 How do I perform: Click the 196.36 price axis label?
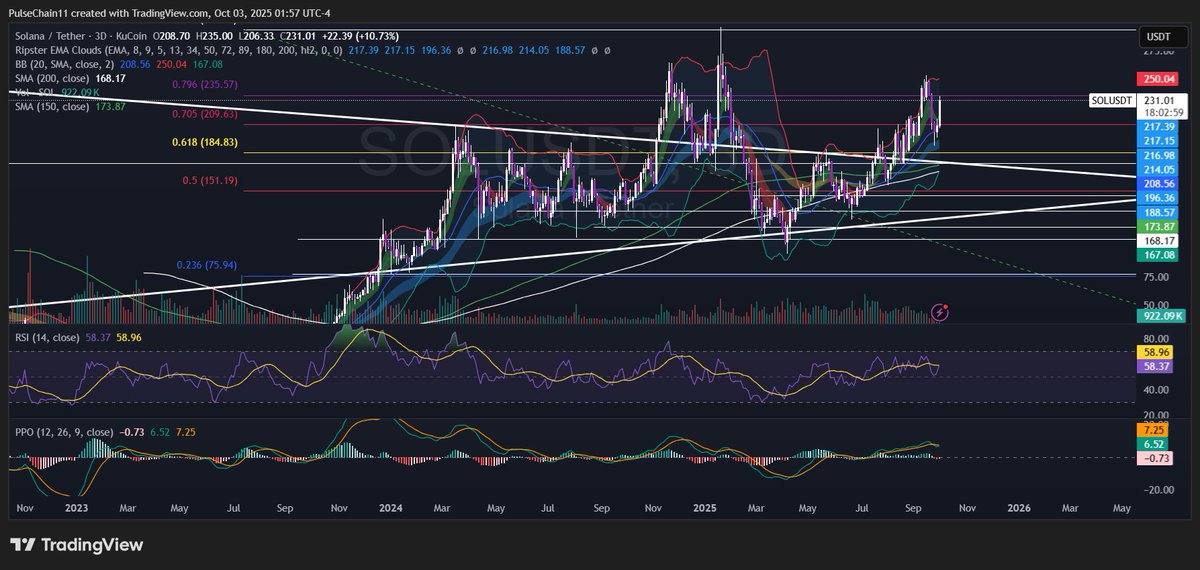tap(1158, 199)
